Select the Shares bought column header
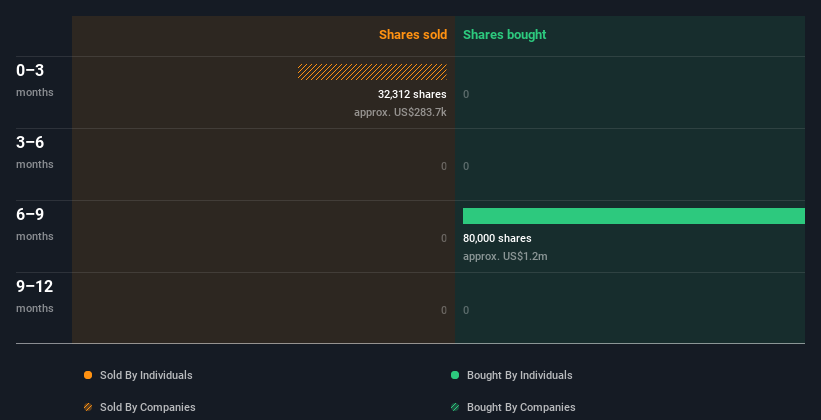The image size is (821, 420). click(x=504, y=35)
